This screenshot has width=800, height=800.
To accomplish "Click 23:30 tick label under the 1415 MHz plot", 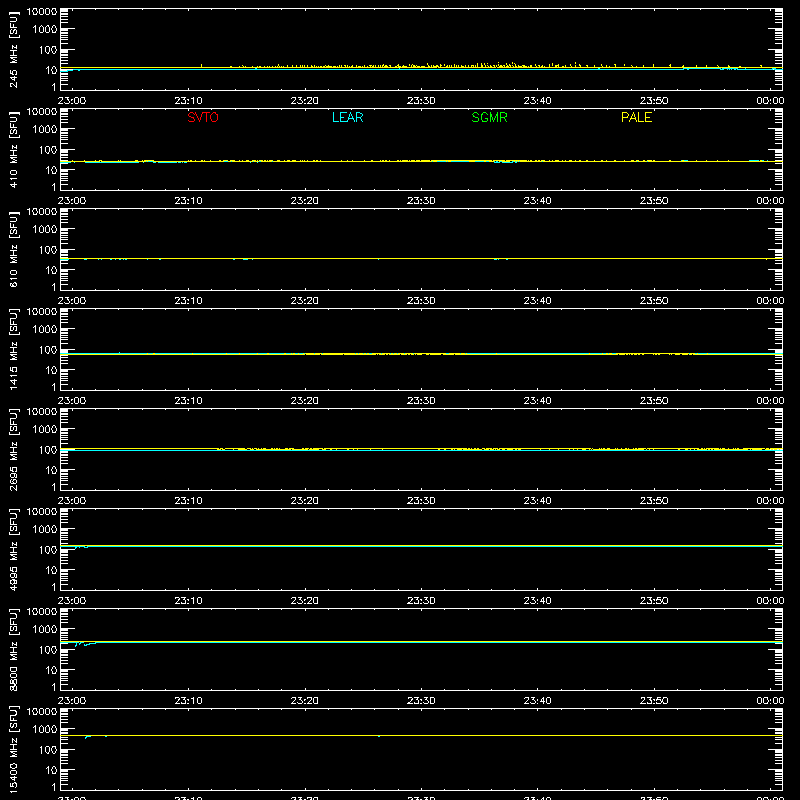I will [x=421, y=401].
